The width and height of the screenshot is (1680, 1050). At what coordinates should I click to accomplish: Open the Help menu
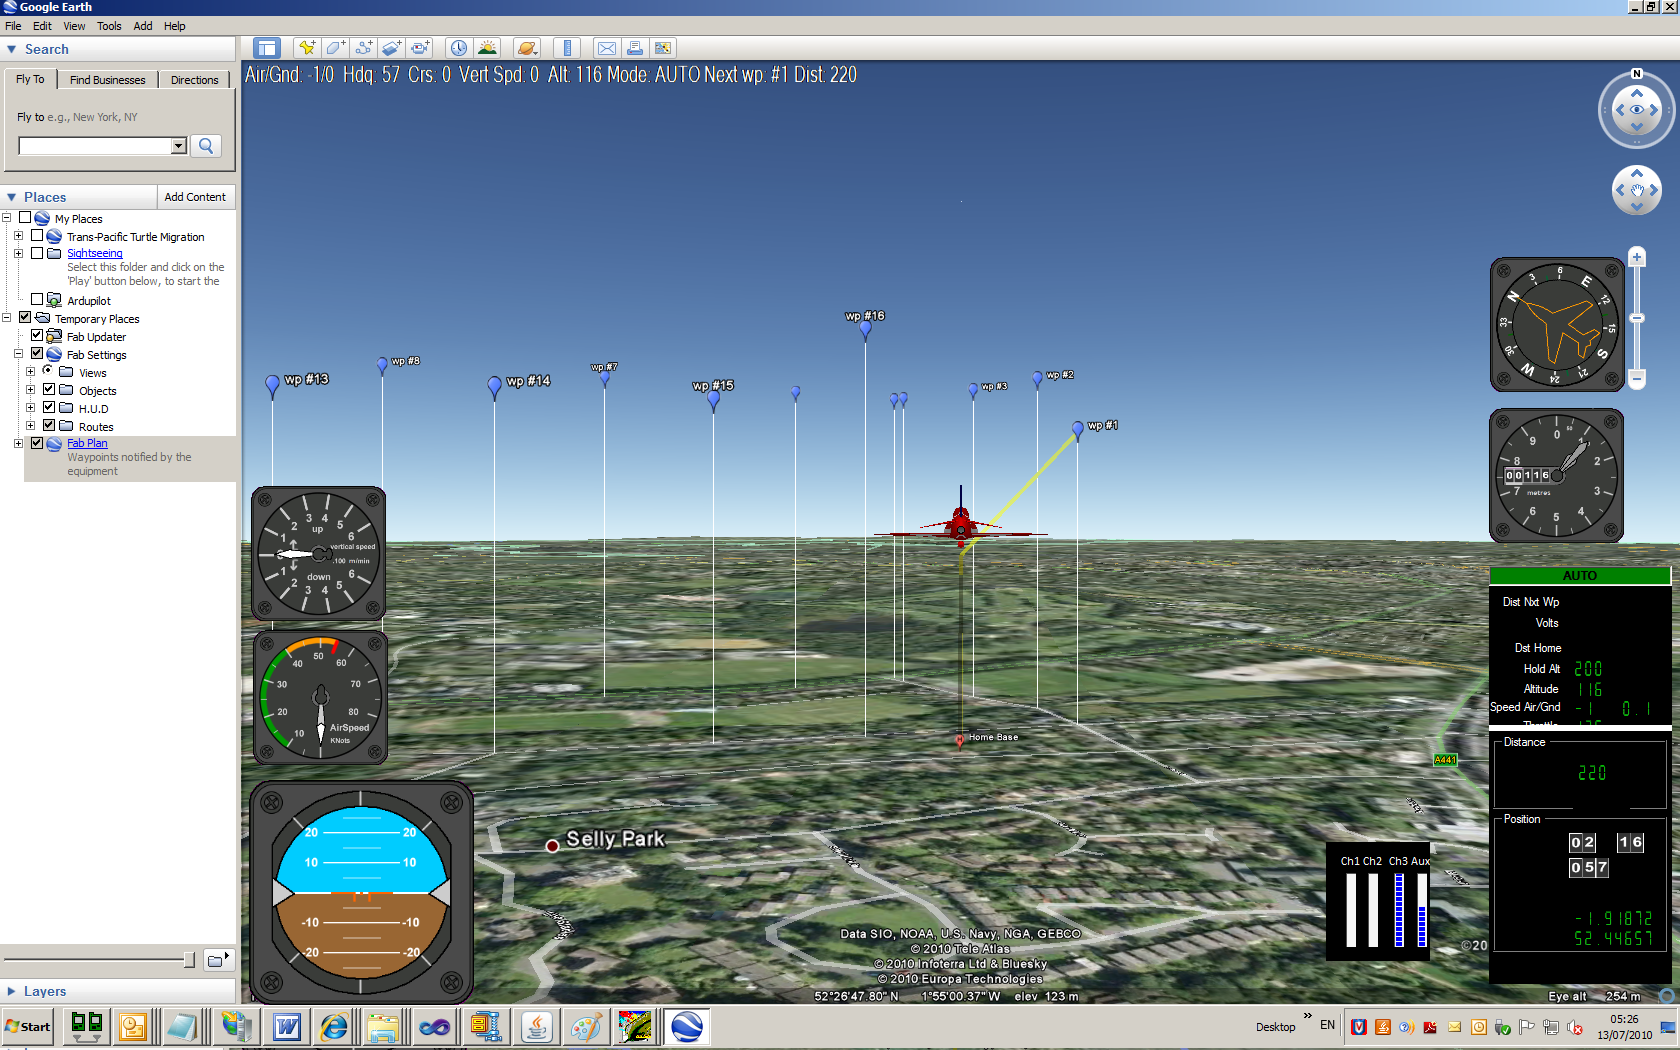click(x=174, y=26)
